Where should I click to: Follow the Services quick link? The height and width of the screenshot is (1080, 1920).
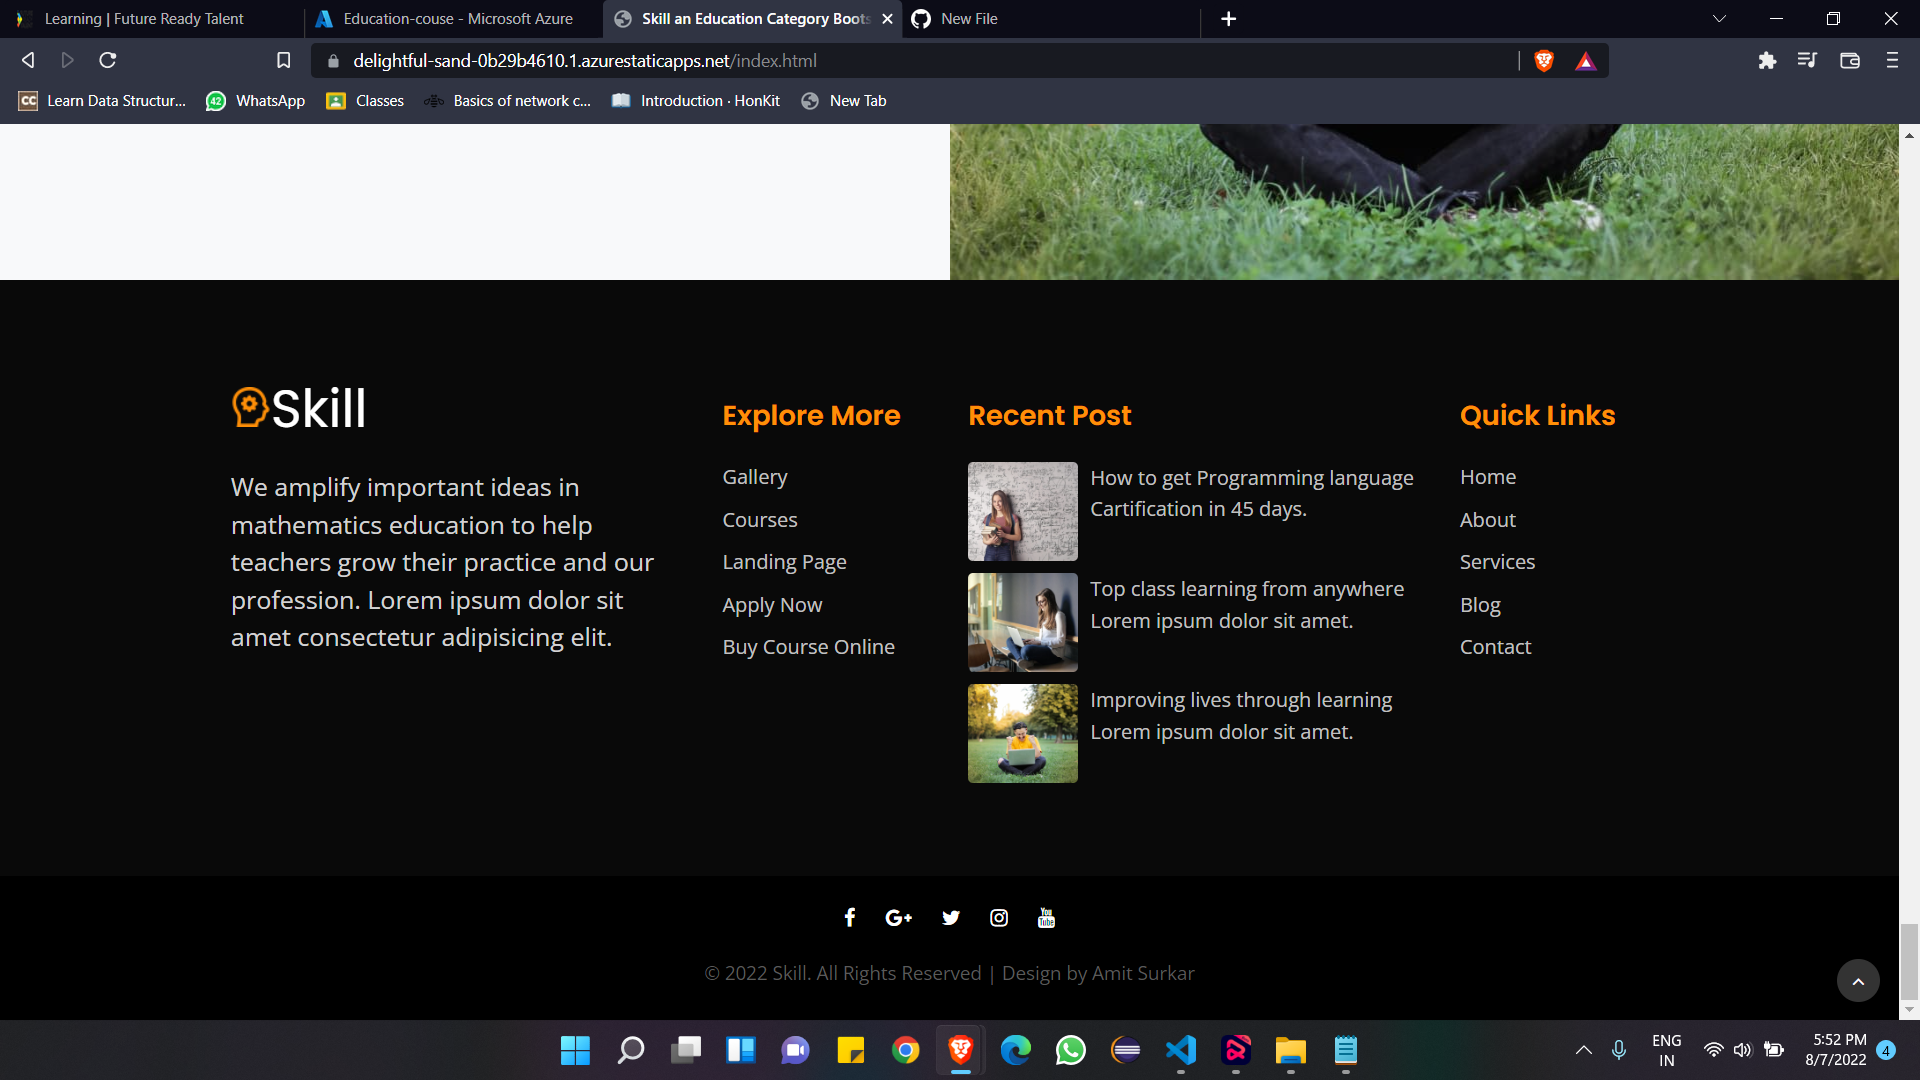pyautogui.click(x=1497, y=562)
